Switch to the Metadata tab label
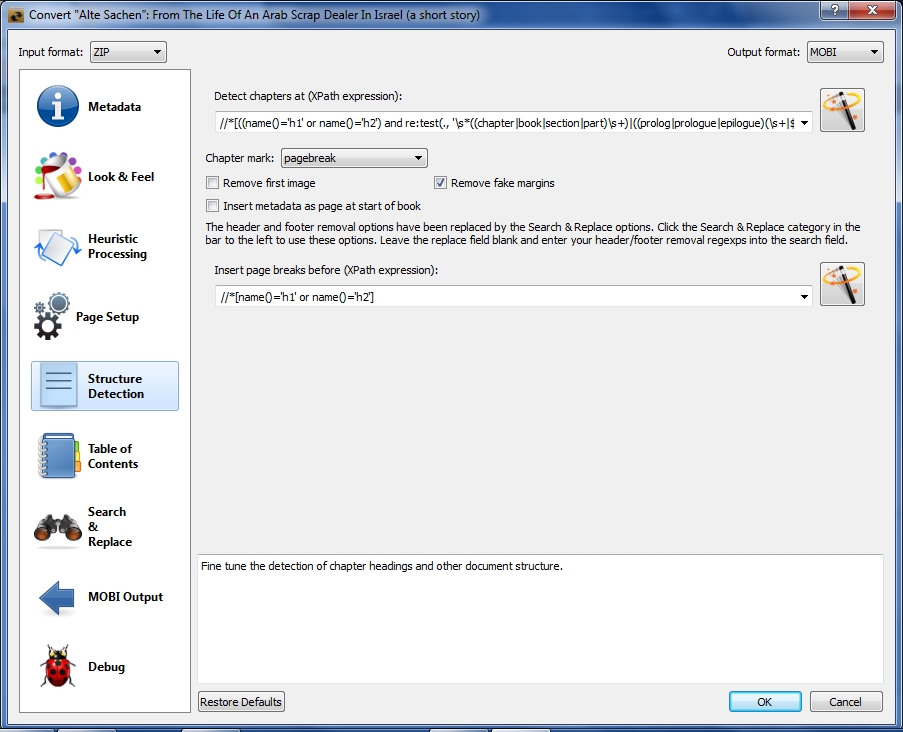This screenshot has height=732, width=903. [x=115, y=107]
